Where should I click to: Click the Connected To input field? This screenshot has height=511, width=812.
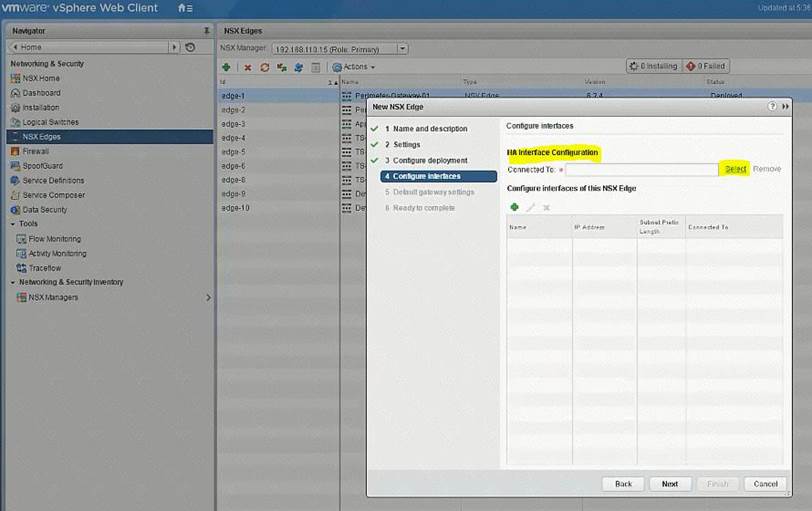point(642,170)
